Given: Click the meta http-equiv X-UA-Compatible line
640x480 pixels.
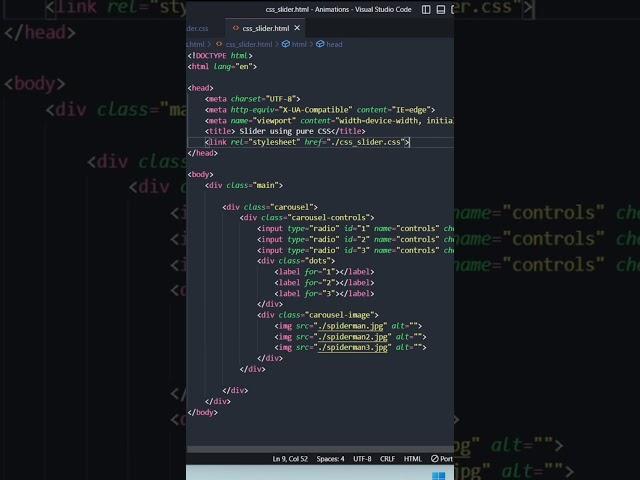Looking at the screenshot, I should (320, 110).
